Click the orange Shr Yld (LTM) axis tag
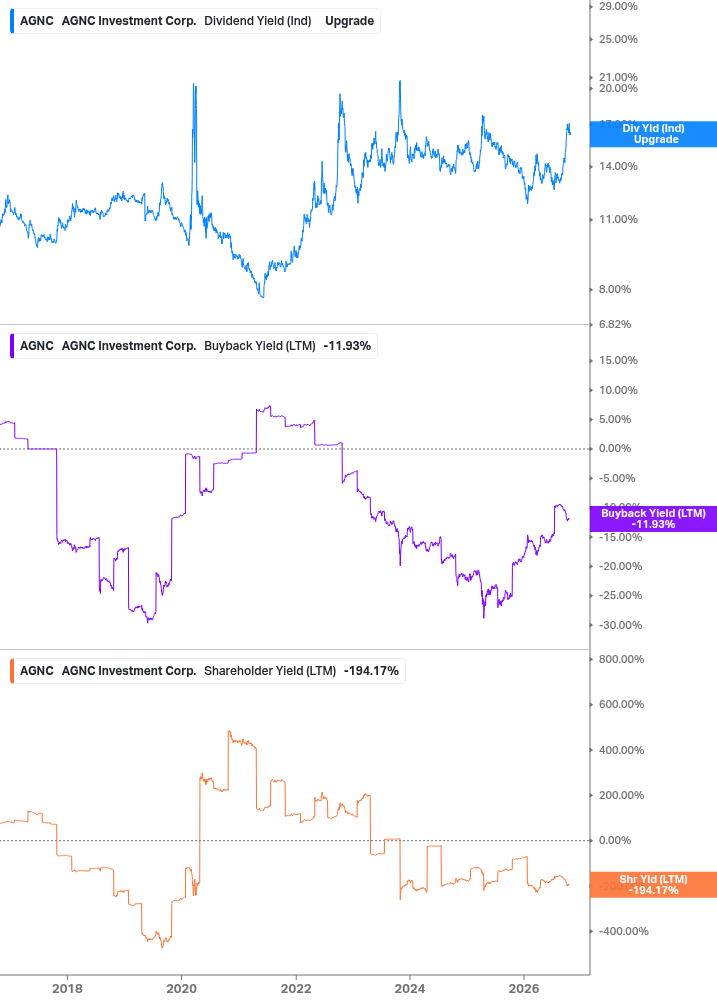This screenshot has height=1005, width=717. click(653, 885)
